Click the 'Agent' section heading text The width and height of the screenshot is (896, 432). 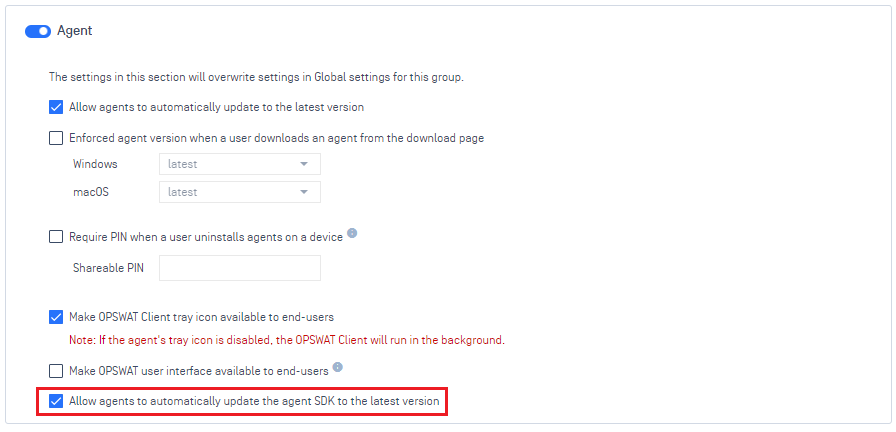(75, 31)
